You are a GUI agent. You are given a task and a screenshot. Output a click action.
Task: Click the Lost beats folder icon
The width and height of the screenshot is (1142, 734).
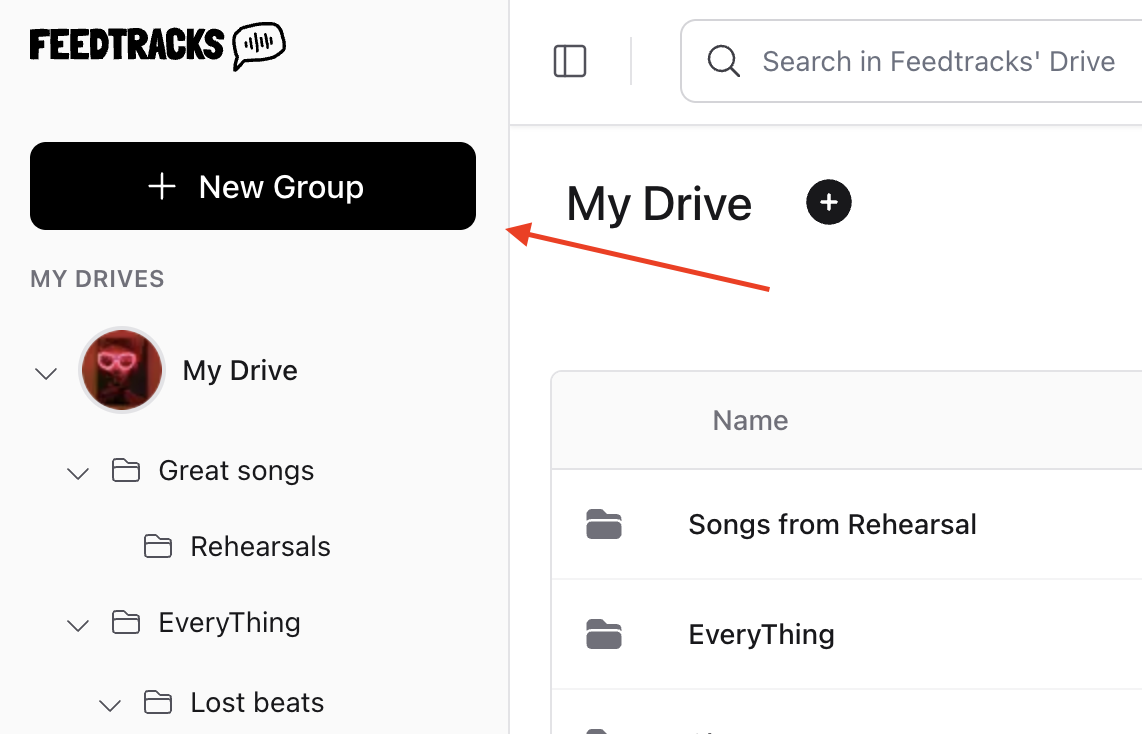click(x=159, y=702)
